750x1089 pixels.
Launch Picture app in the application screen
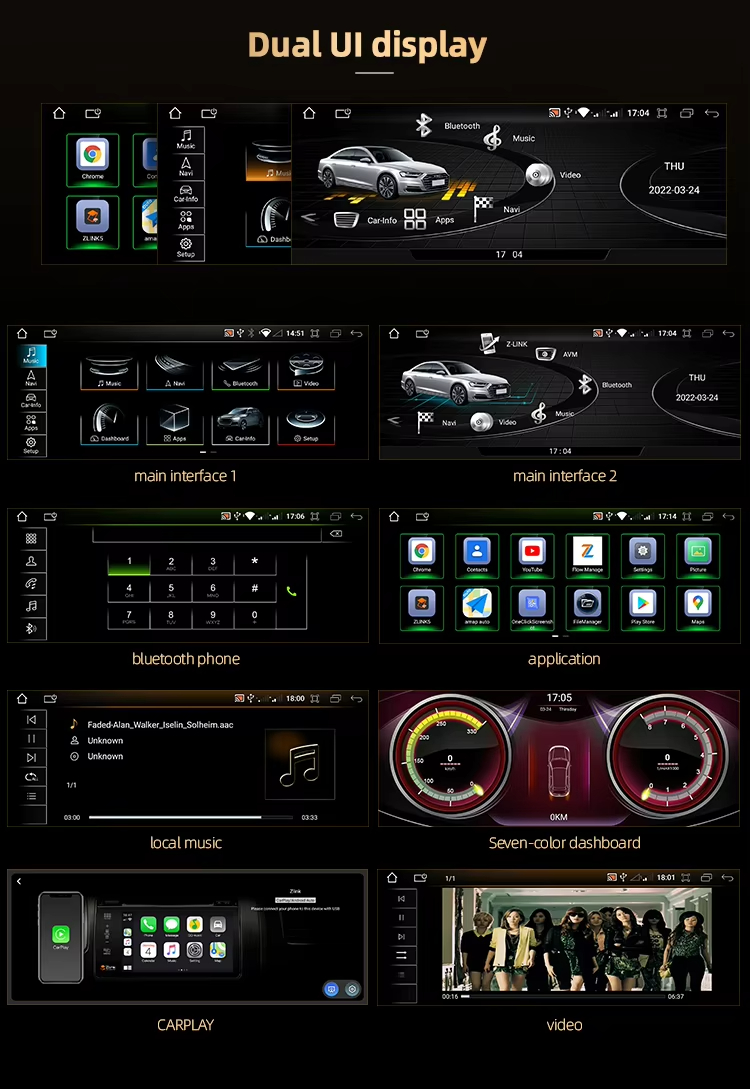[698, 556]
